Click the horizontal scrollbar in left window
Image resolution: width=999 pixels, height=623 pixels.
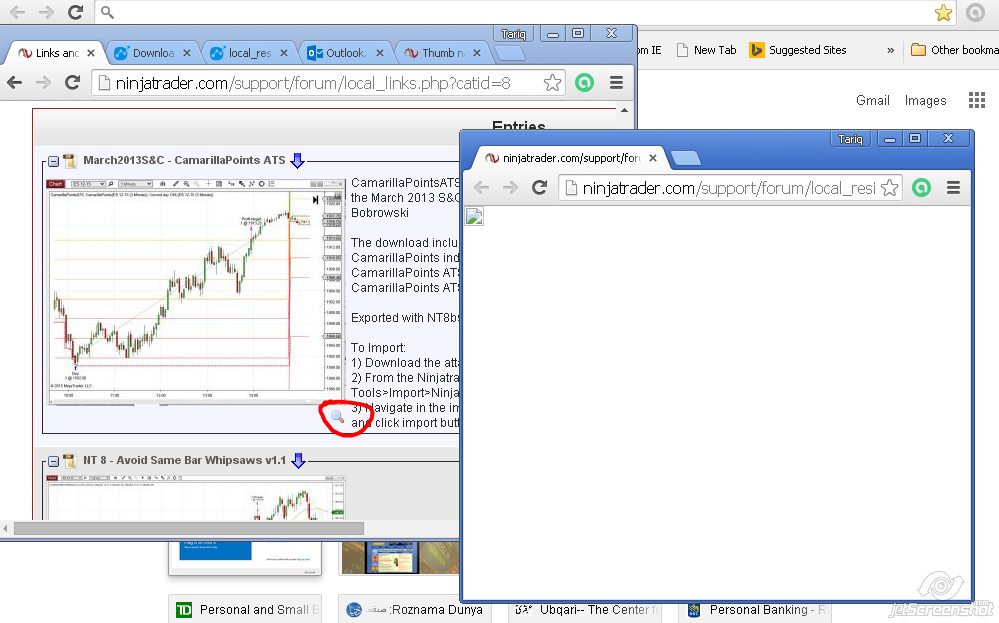coord(189,528)
